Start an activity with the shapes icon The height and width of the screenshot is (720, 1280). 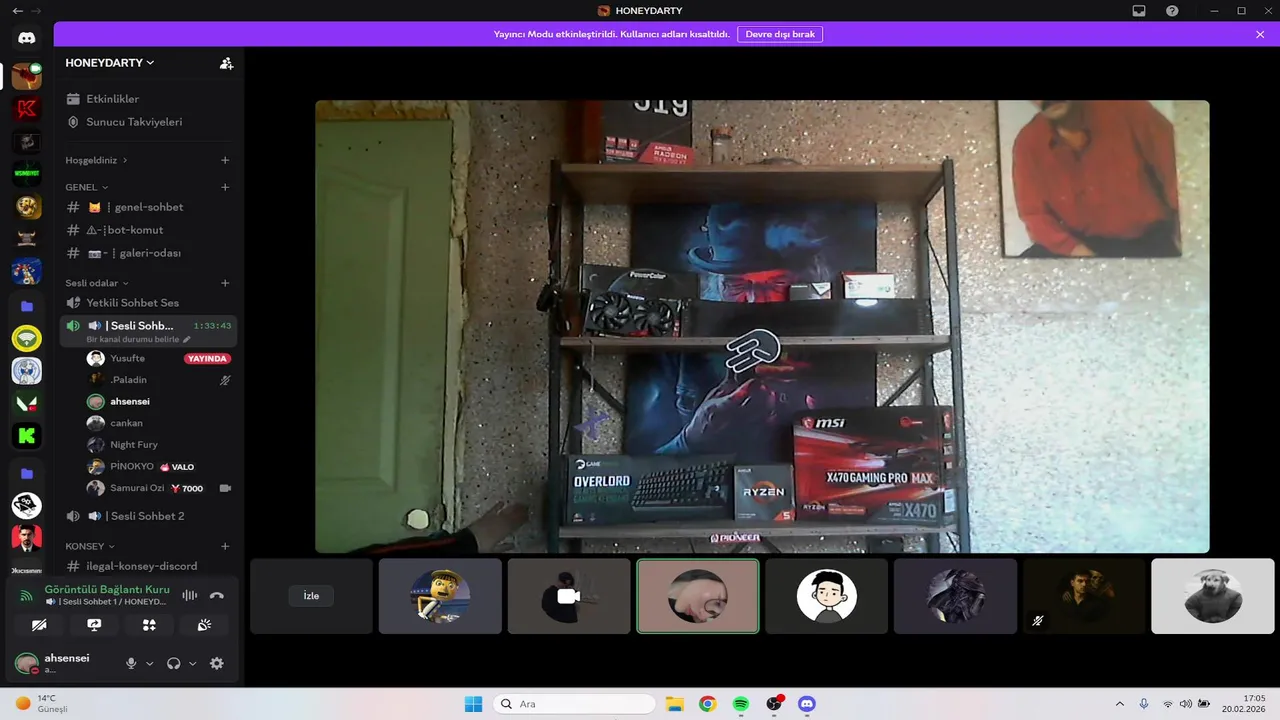coord(149,625)
